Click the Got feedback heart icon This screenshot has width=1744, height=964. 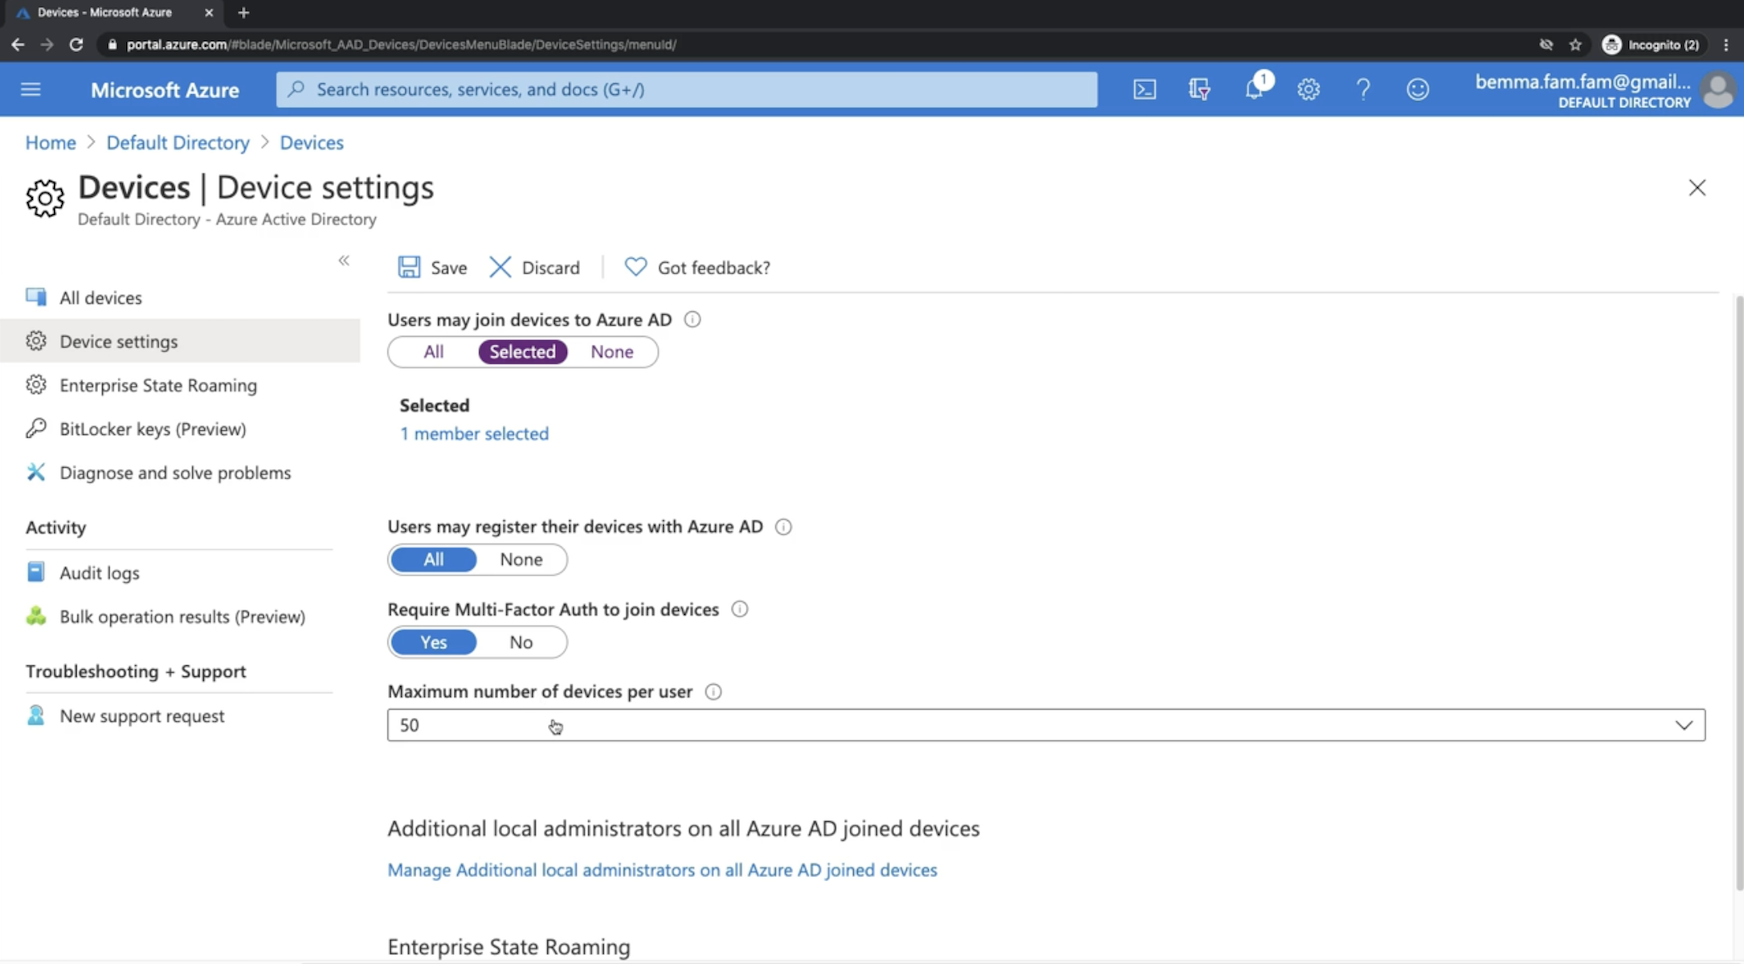point(635,267)
